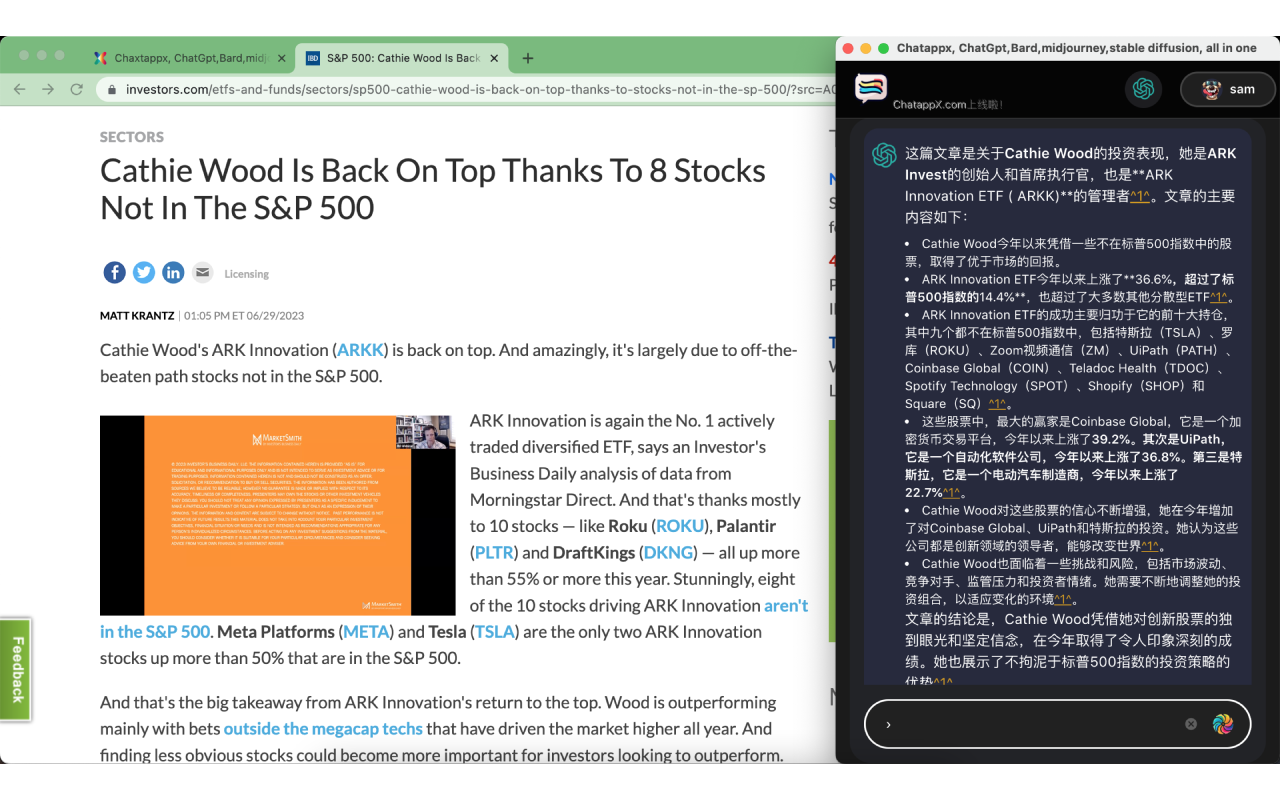Open the TSLA ticker link
The height and width of the screenshot is (800, 1280).
click(x=494, y=632)
